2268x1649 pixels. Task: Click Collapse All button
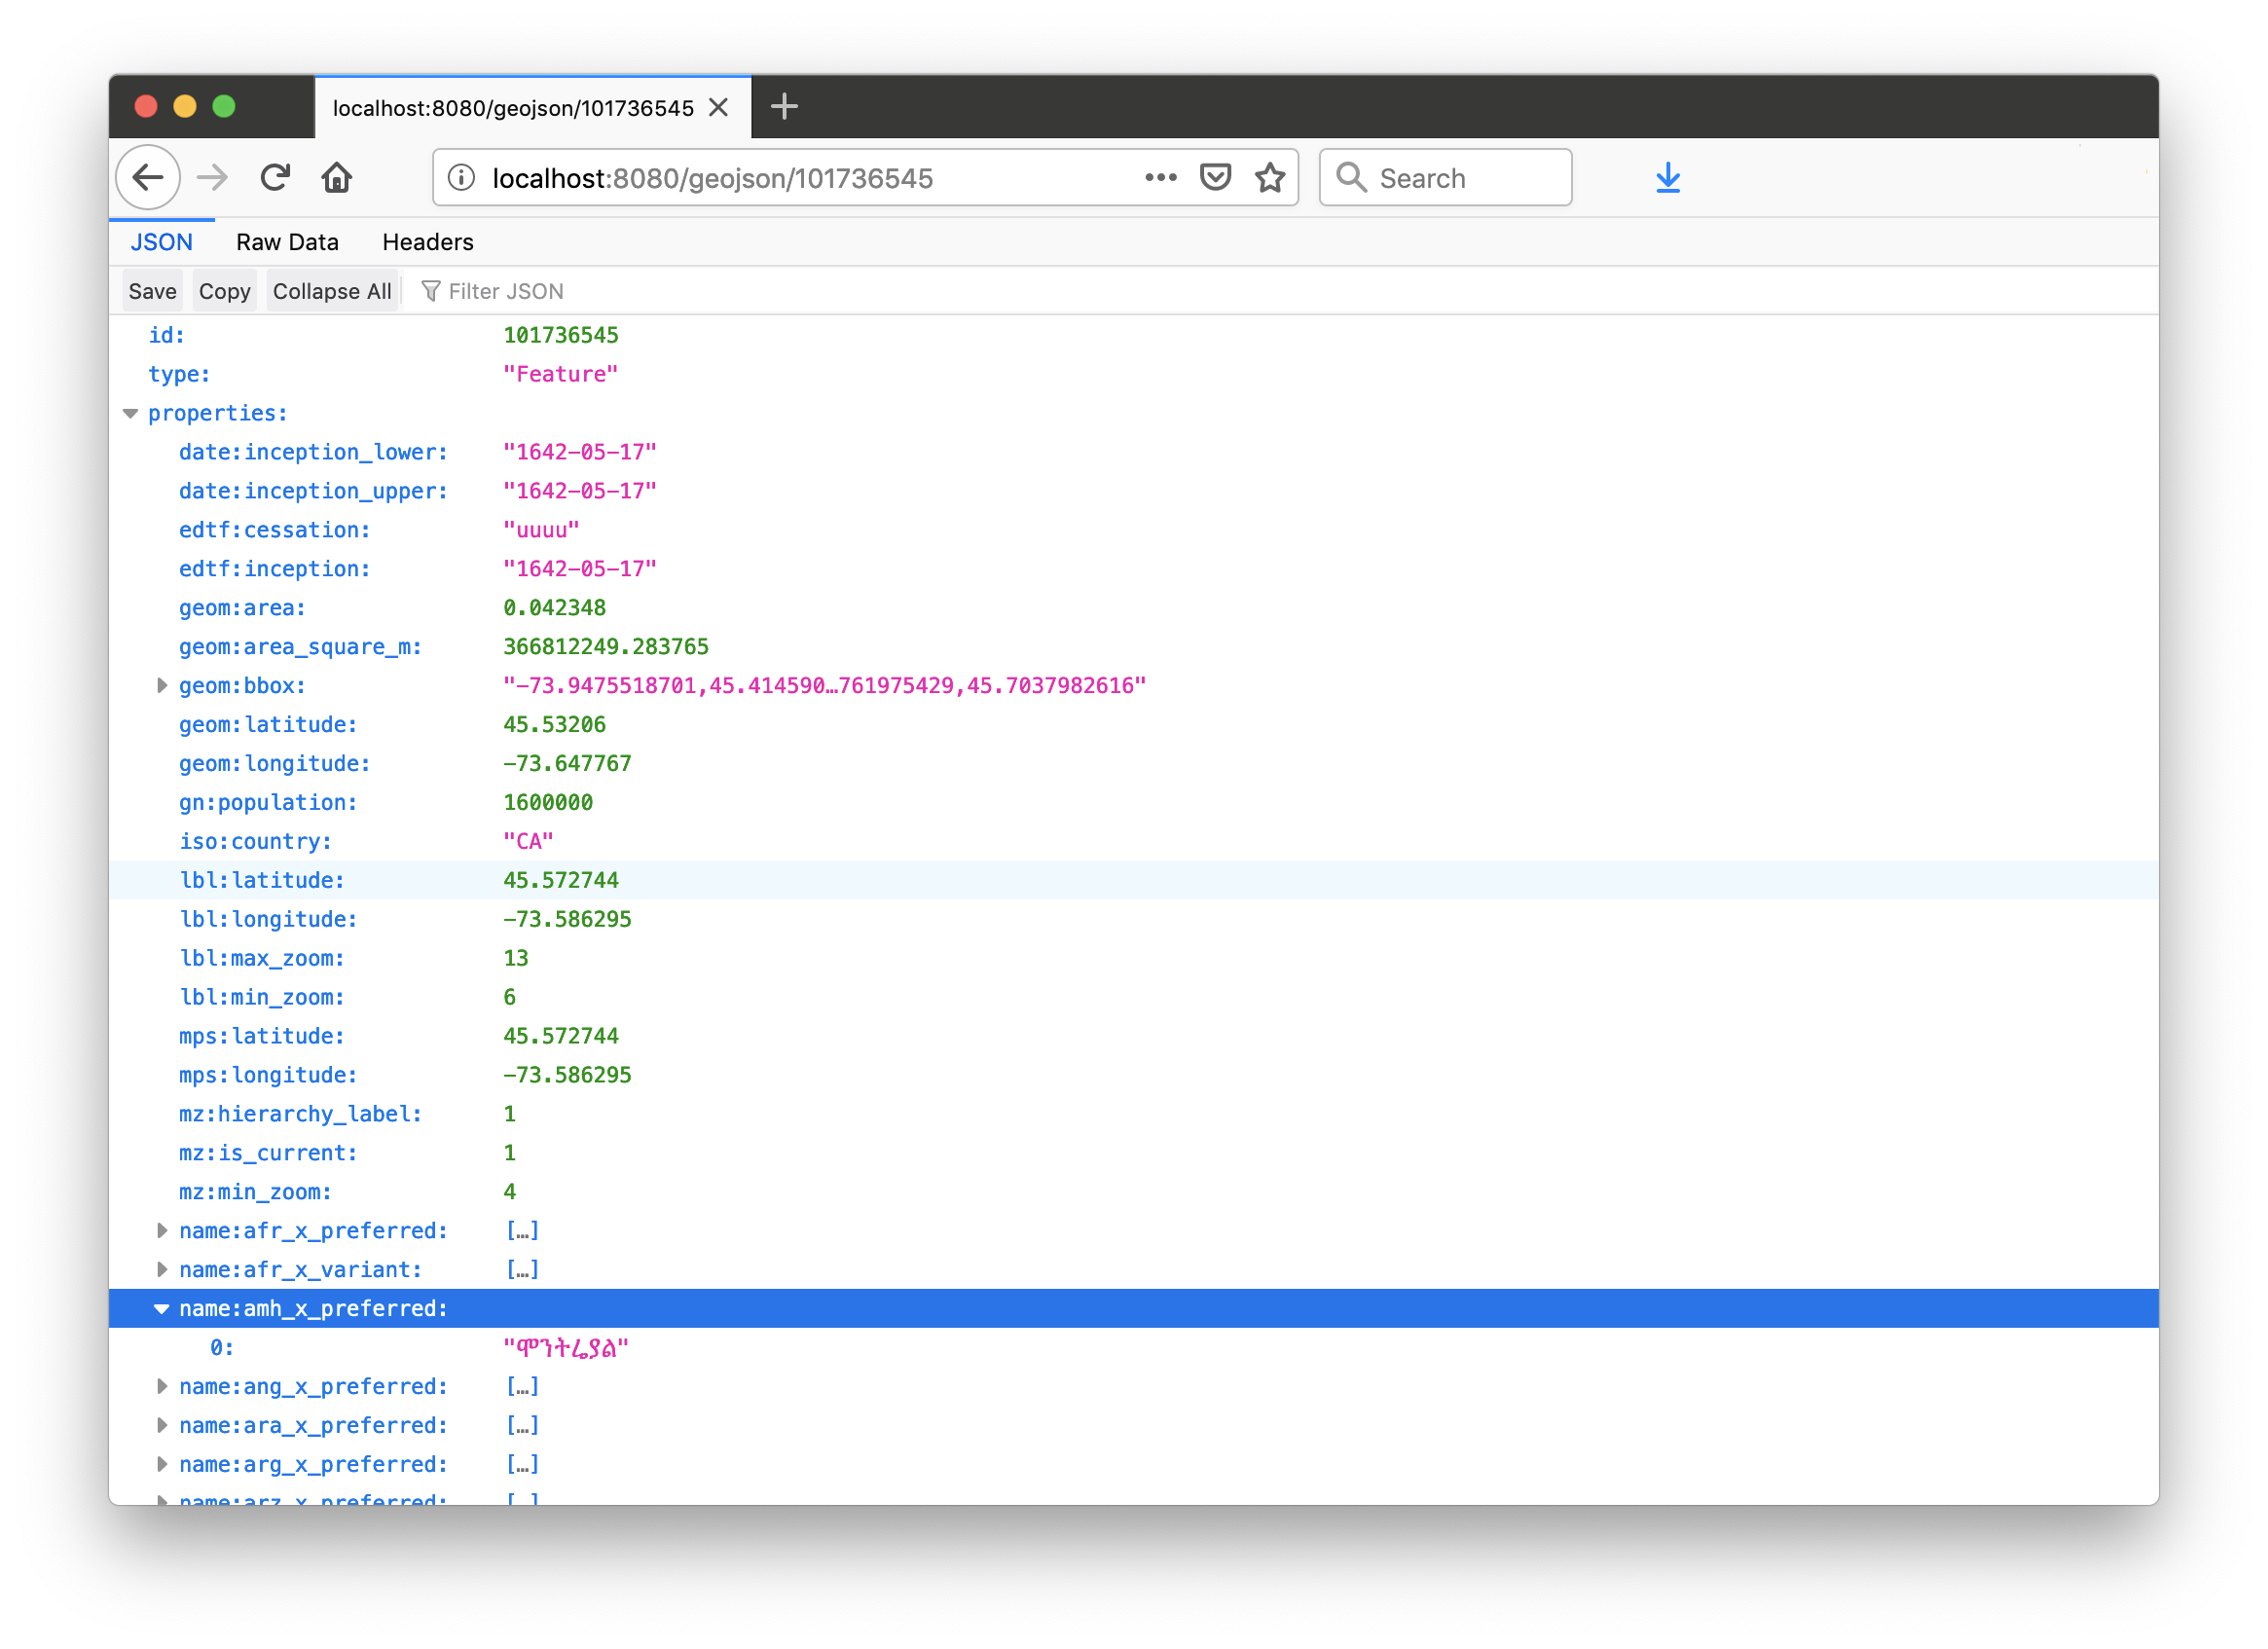tap(332, 291)
